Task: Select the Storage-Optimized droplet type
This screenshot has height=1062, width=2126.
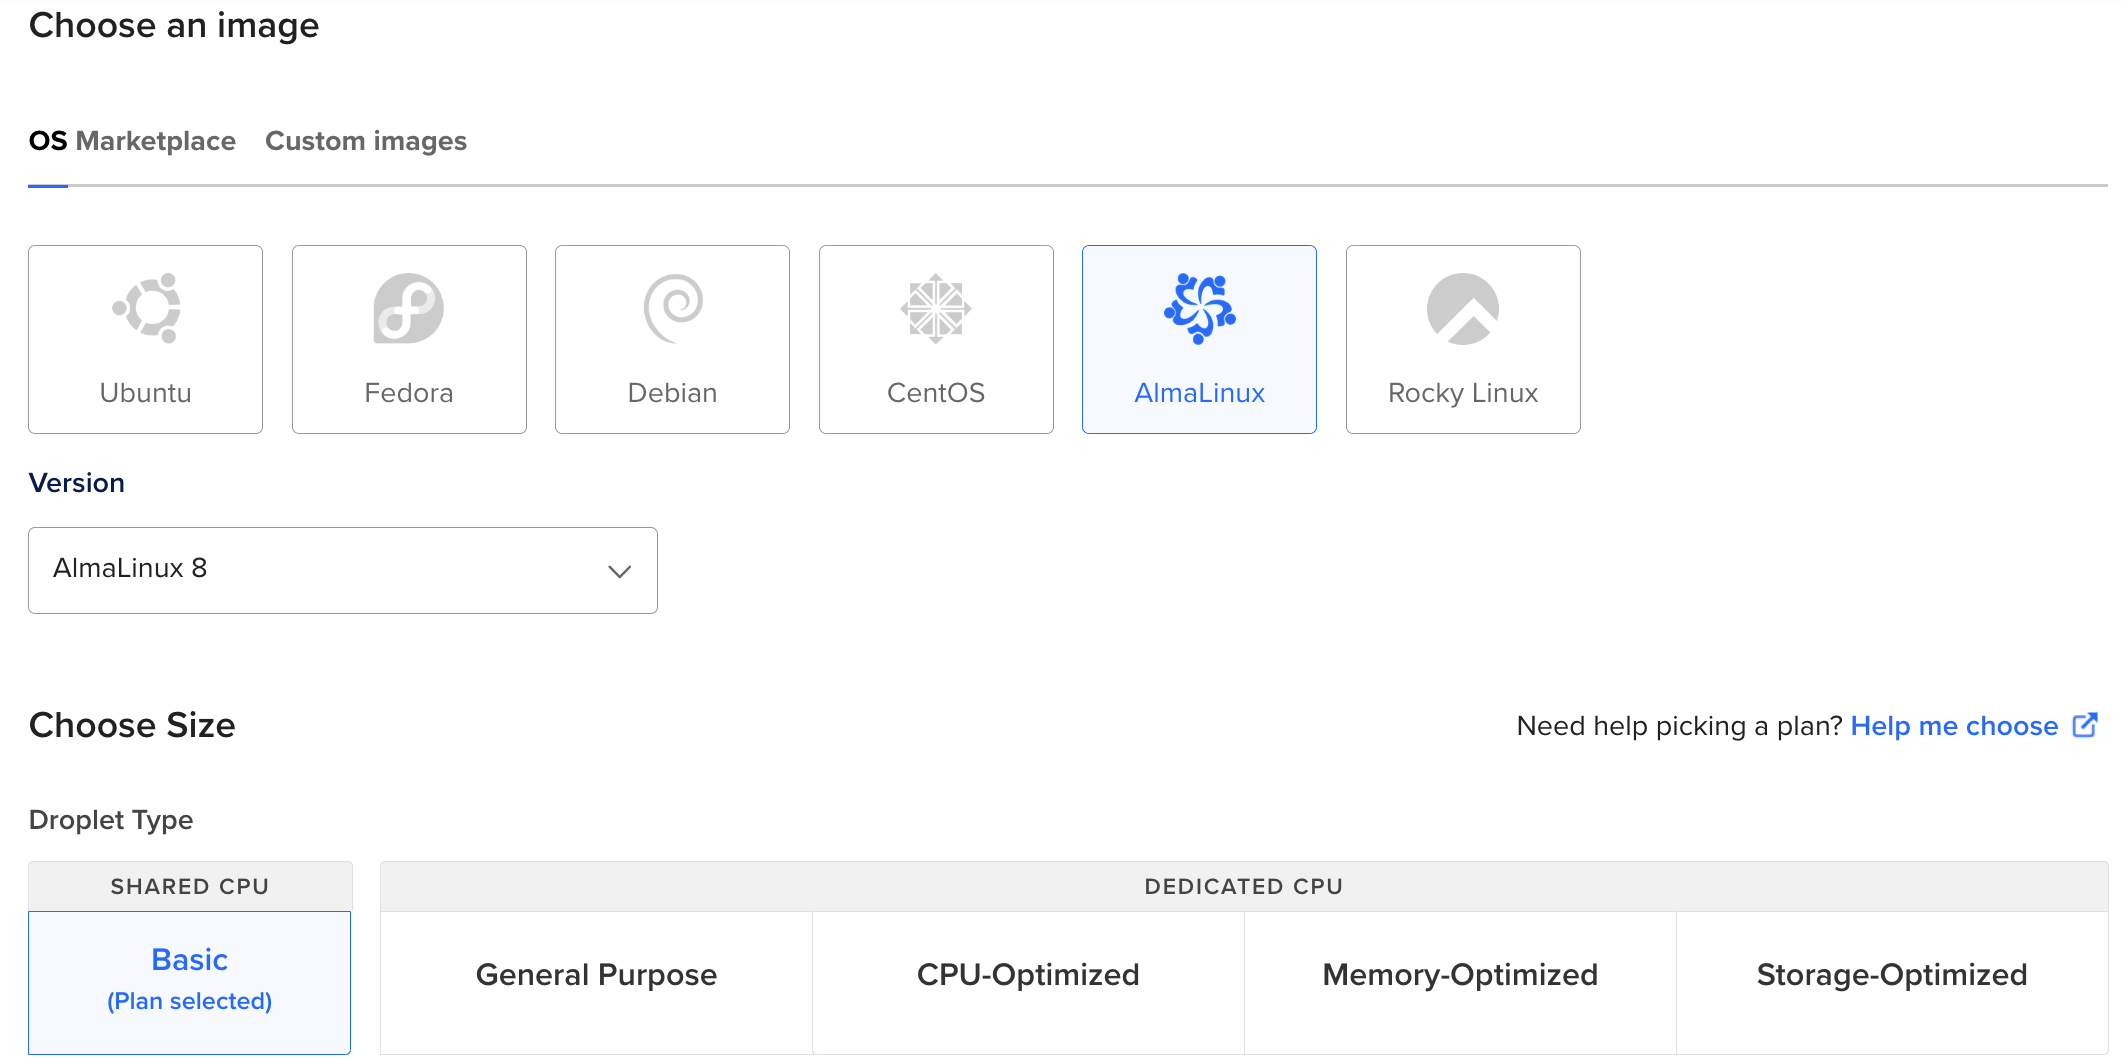Action: pyautogui.click(x=1892, y=975)
